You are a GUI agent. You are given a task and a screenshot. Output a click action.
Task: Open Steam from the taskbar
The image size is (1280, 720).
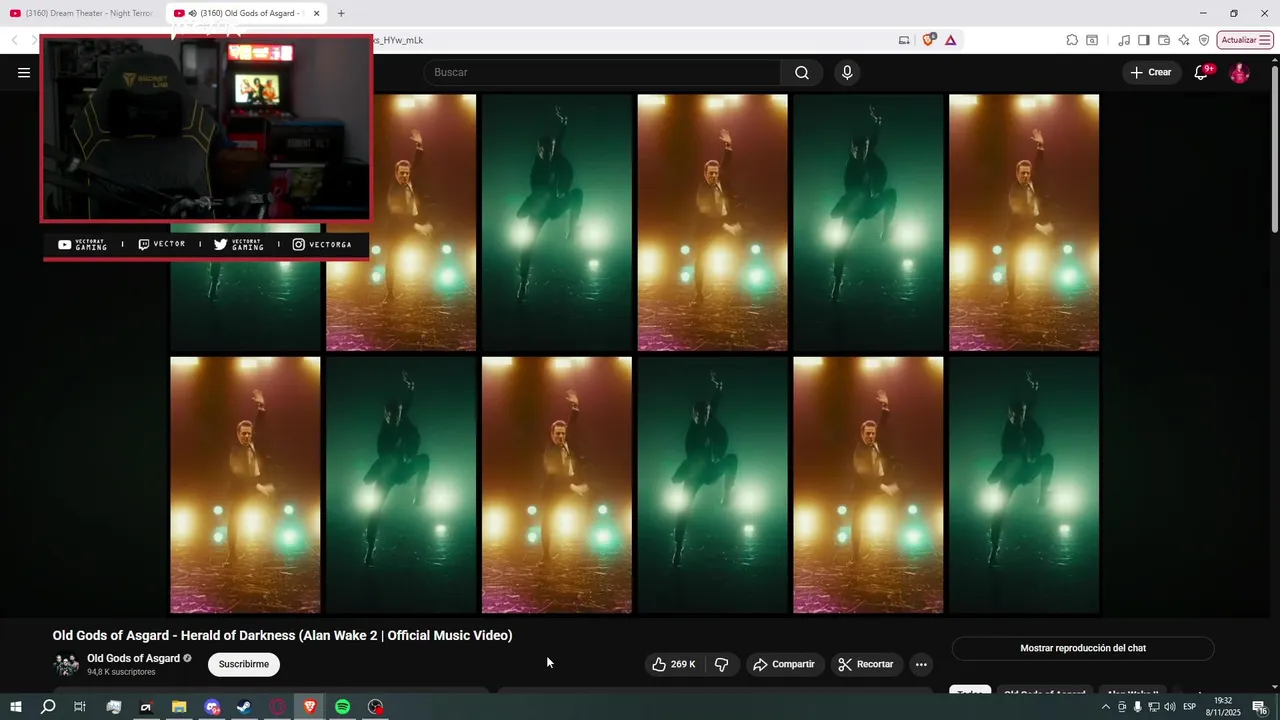(x=244, y=707)
